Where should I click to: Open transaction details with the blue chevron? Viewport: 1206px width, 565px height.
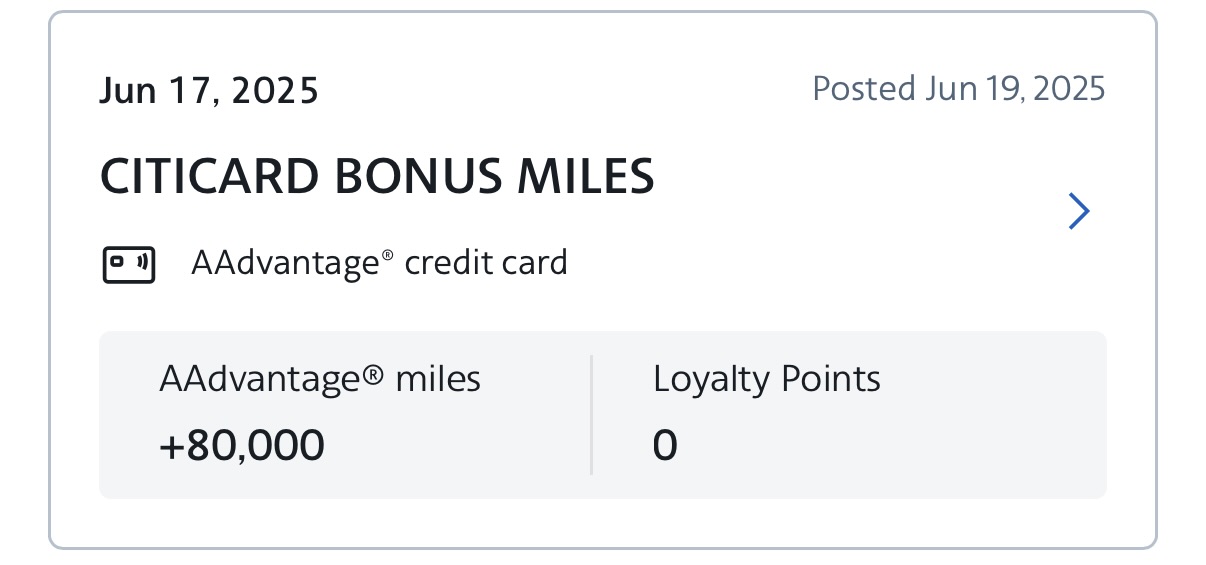point(1078,211)
